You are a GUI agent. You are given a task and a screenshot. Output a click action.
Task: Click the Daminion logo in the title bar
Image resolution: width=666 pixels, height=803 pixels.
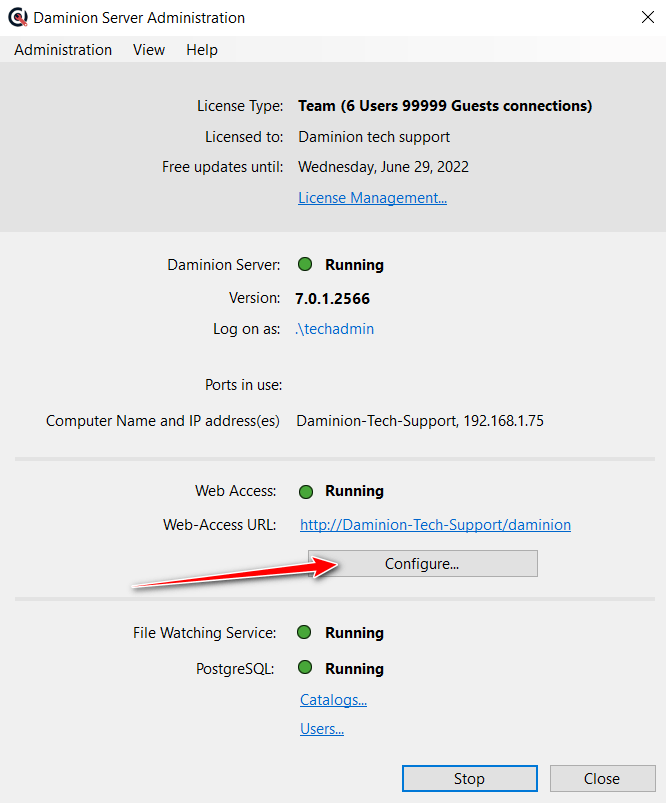17,18
